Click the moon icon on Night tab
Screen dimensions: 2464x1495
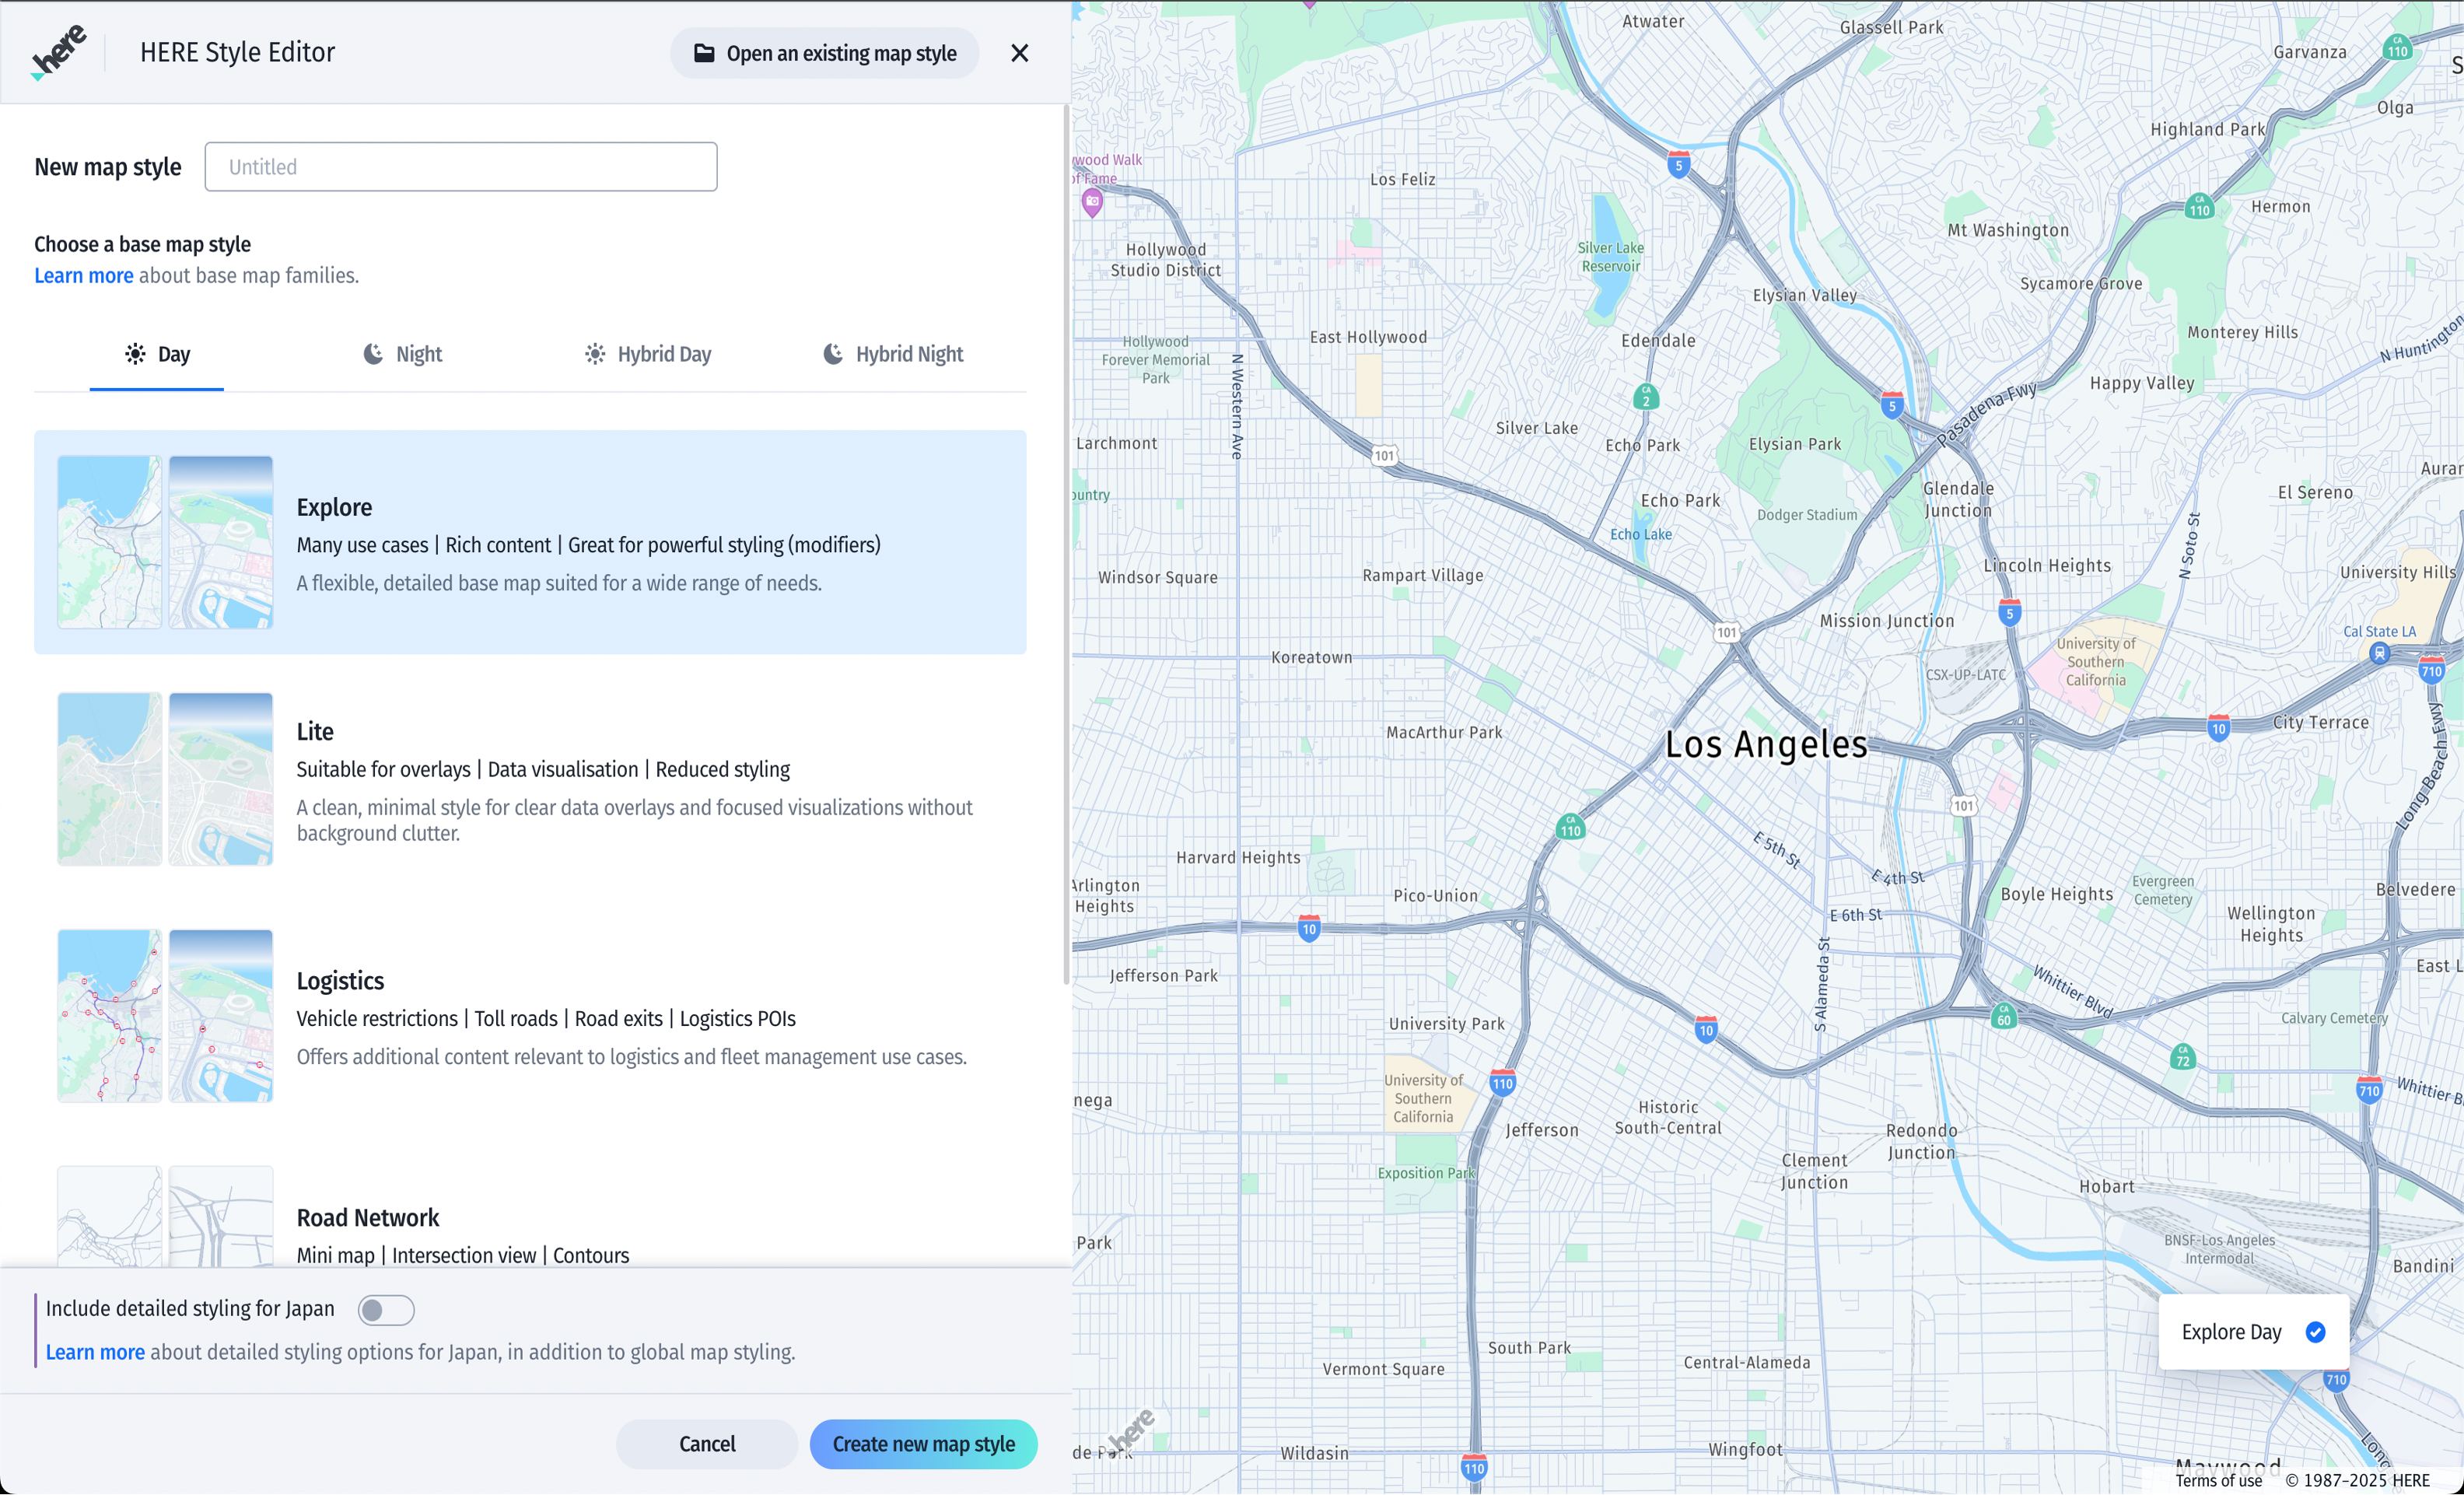373,354
